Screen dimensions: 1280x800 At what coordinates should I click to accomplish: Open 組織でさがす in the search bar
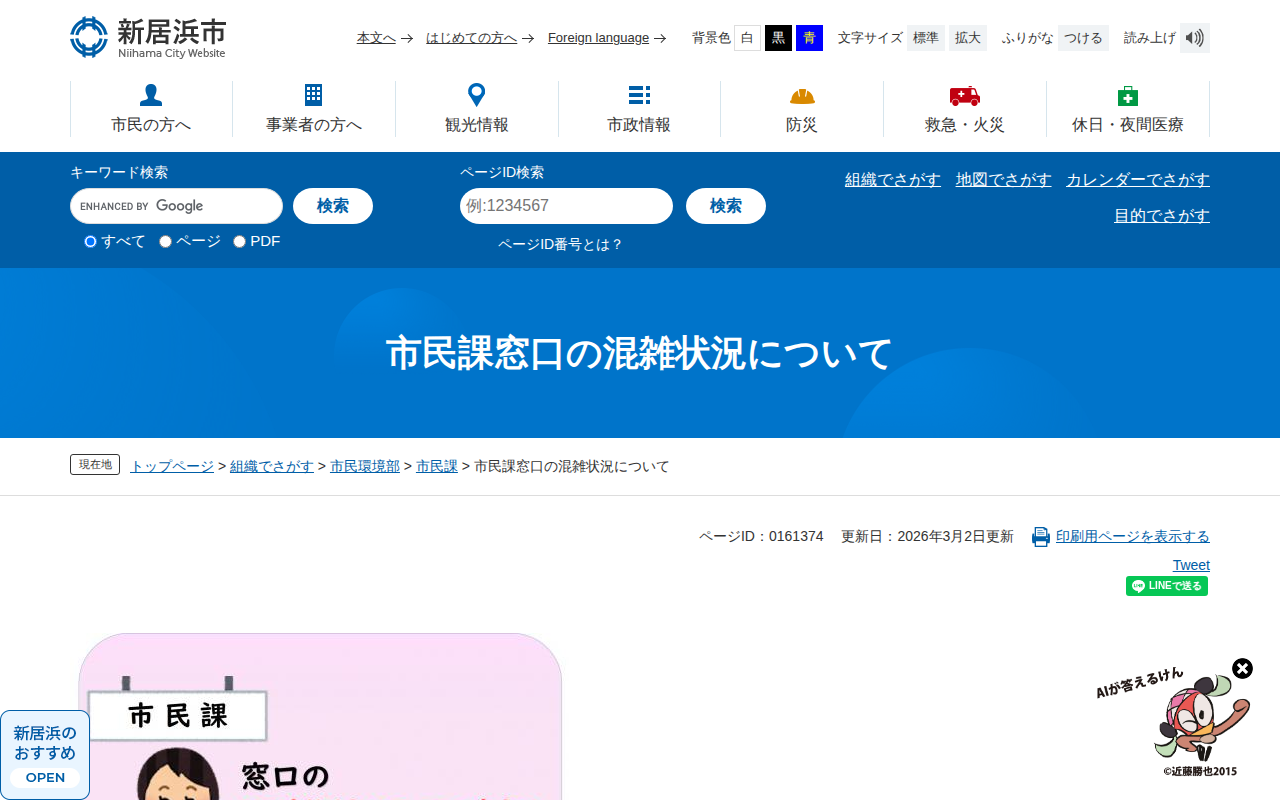coord(893,180)
